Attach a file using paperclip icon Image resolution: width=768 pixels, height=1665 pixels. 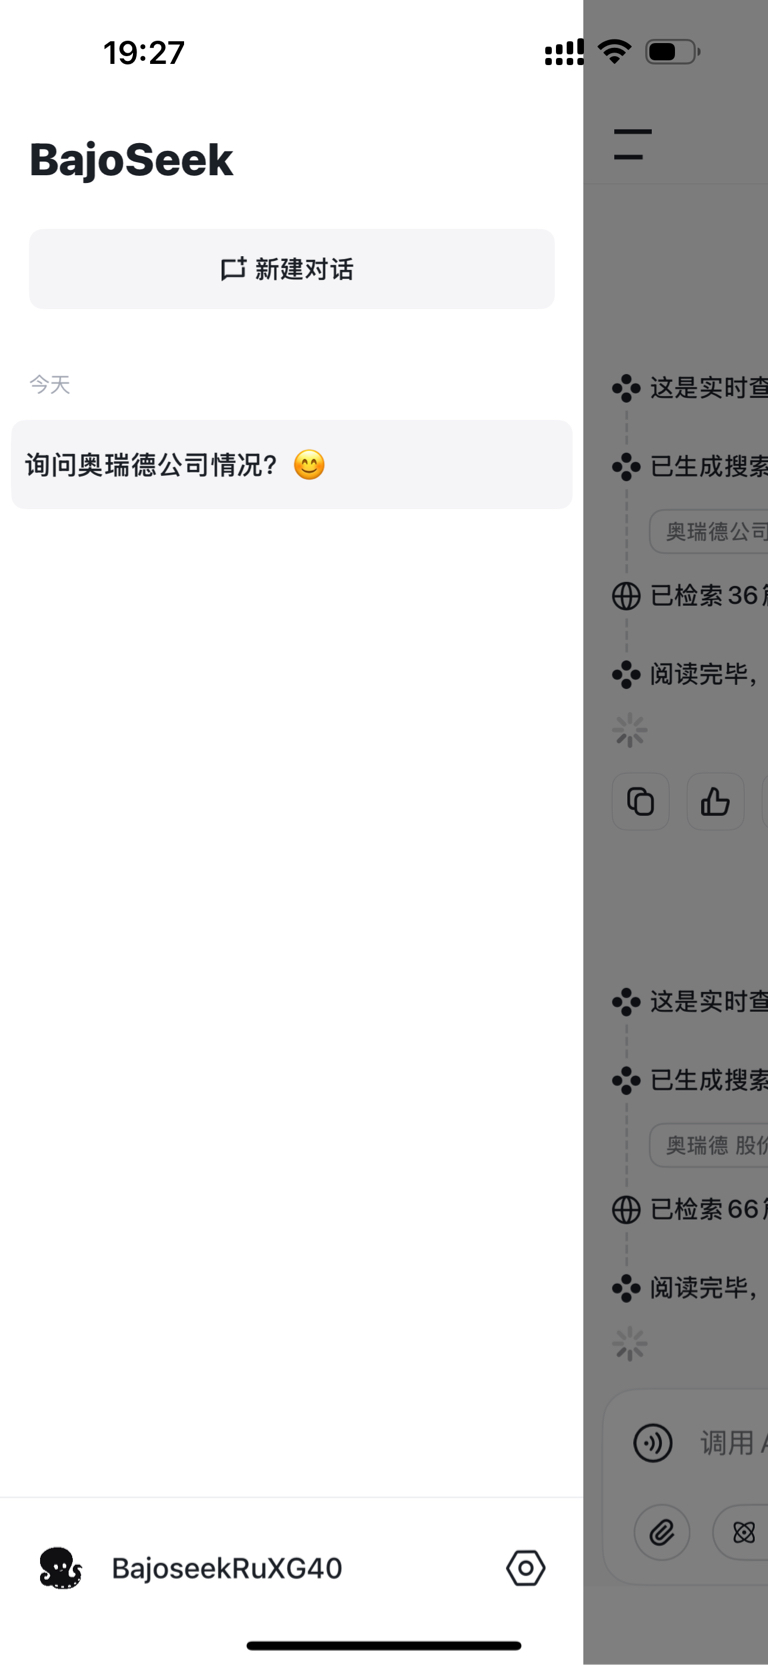coord(662,1532)
